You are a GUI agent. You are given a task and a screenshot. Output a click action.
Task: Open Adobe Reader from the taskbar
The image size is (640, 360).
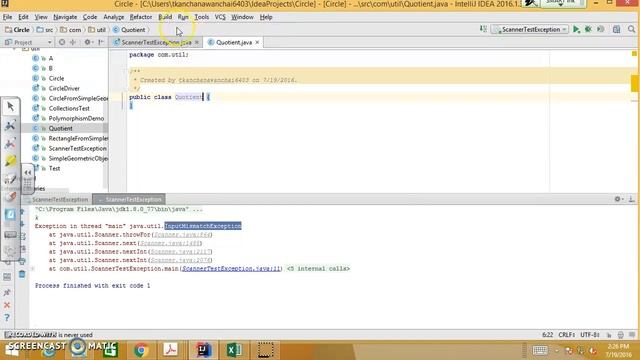tap(171, 350)
